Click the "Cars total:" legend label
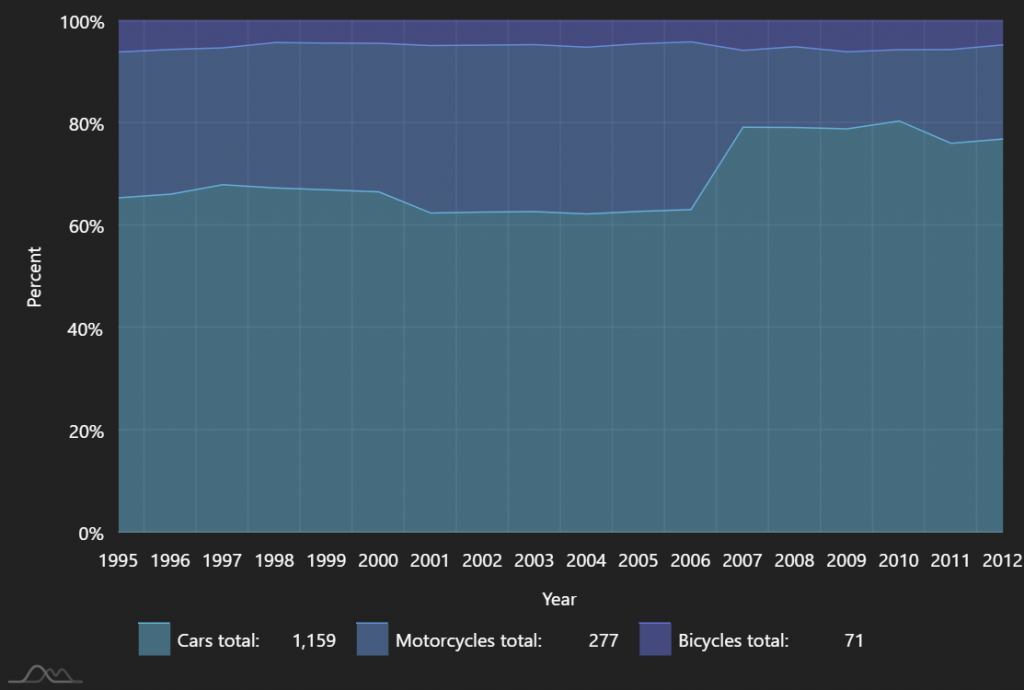The width and height of the screenshot is (1024, 690). coord(218,640)
